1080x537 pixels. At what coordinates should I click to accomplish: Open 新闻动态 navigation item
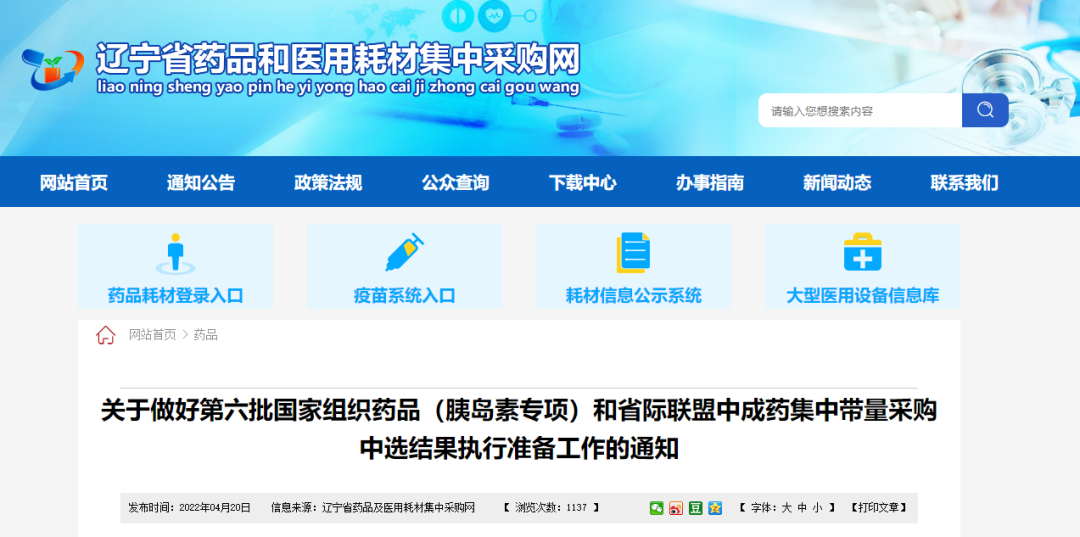837,182
